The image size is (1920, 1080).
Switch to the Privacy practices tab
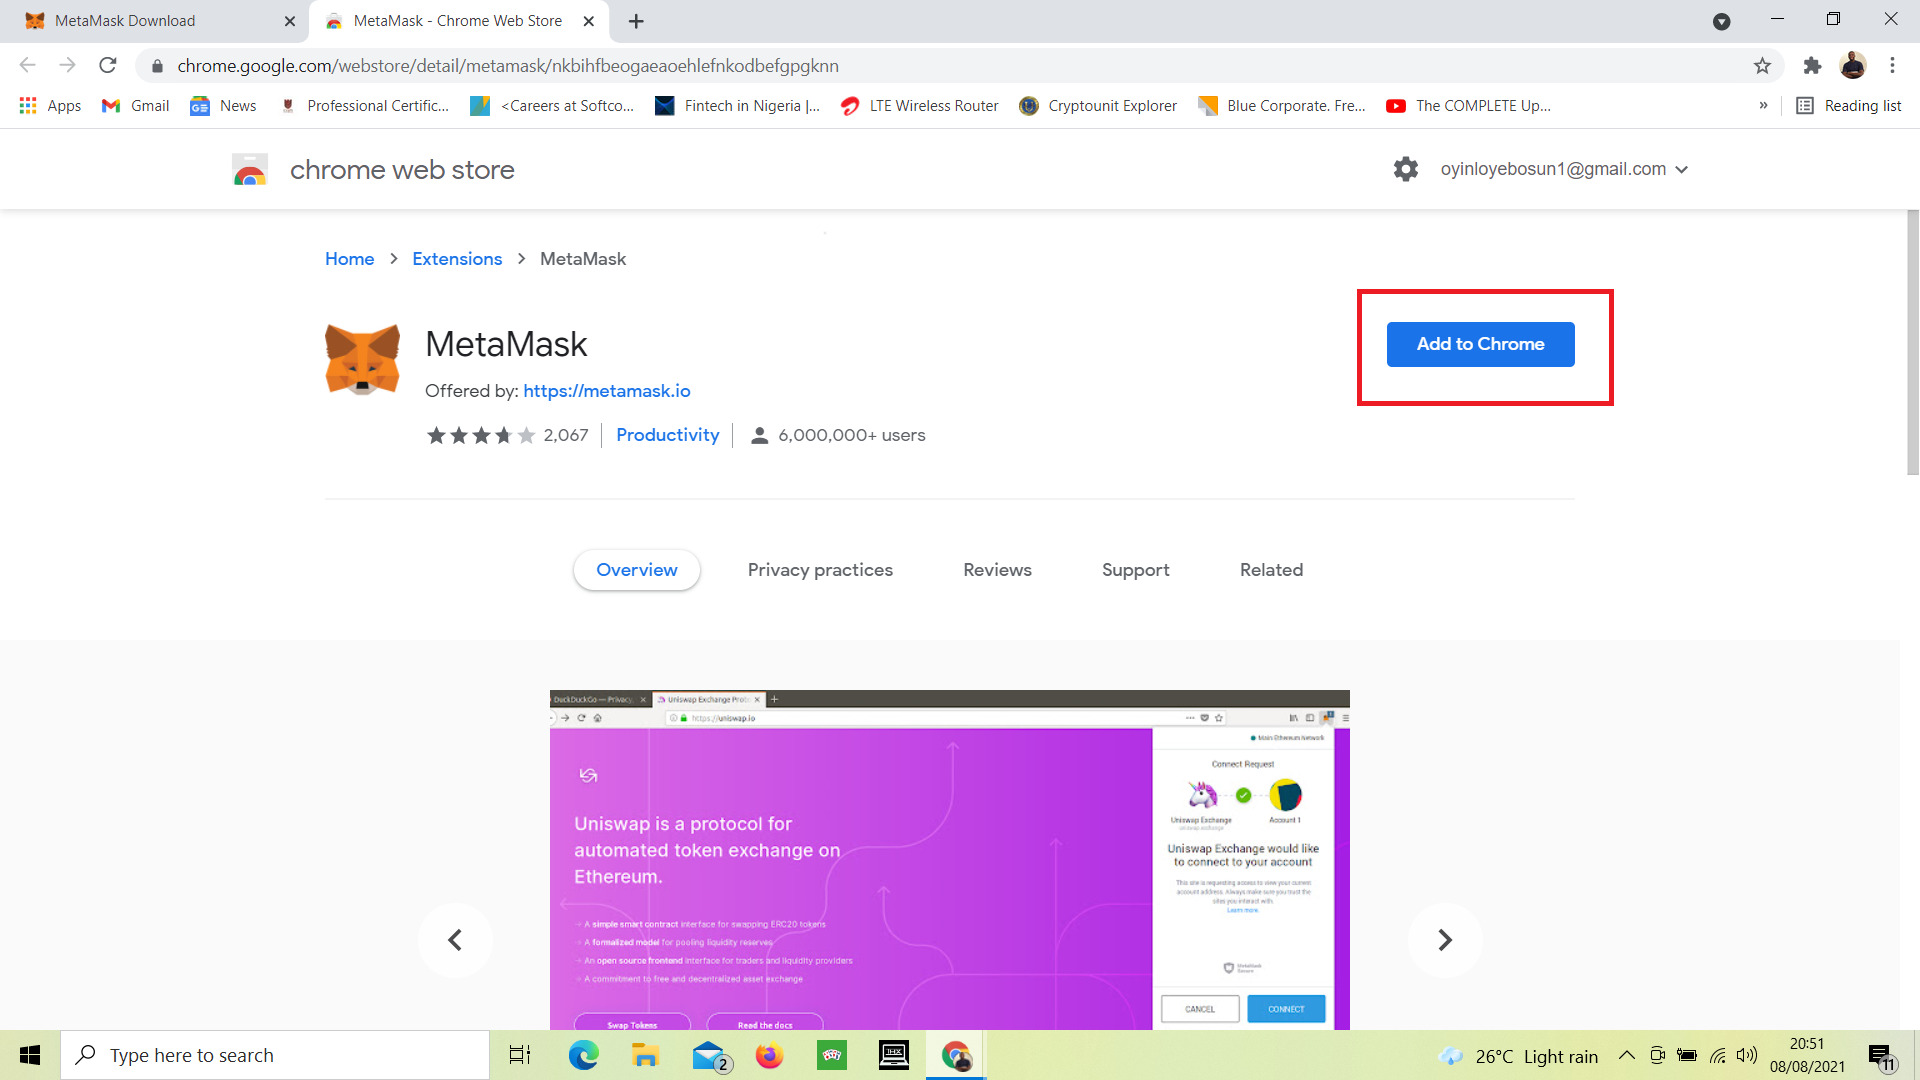click(x=820, y=570)
